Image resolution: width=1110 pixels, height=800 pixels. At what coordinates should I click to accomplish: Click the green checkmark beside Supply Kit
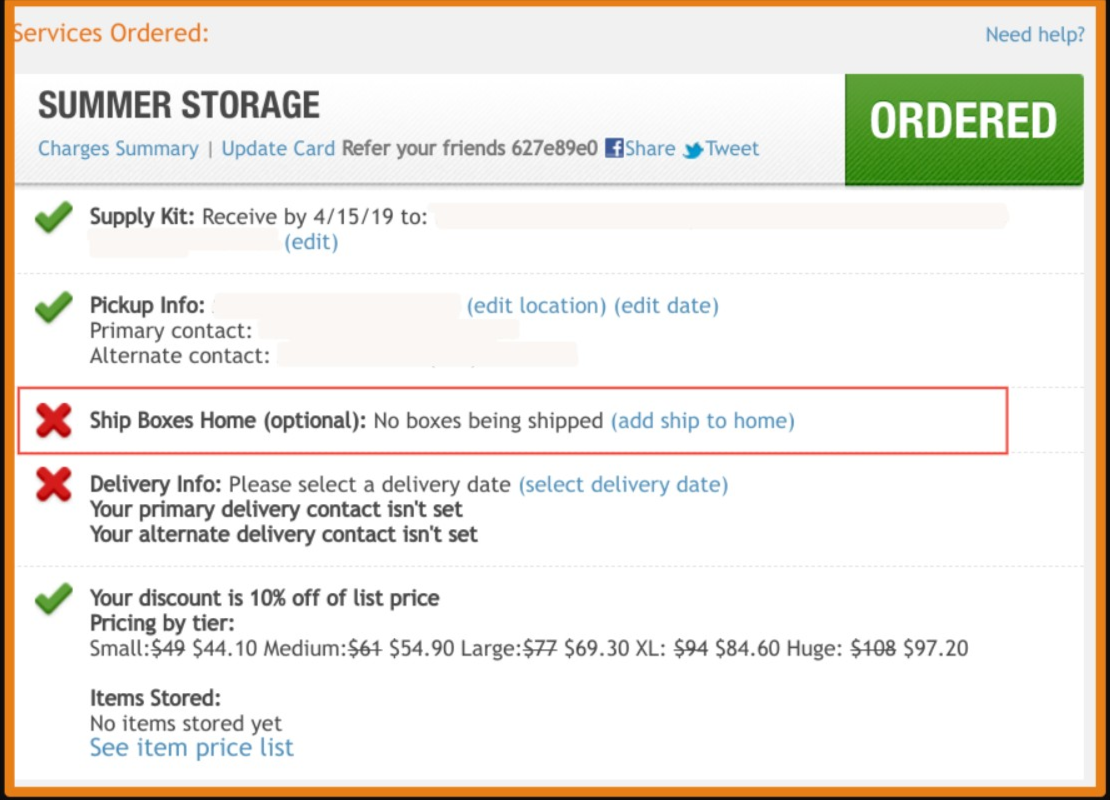[54, 217]
